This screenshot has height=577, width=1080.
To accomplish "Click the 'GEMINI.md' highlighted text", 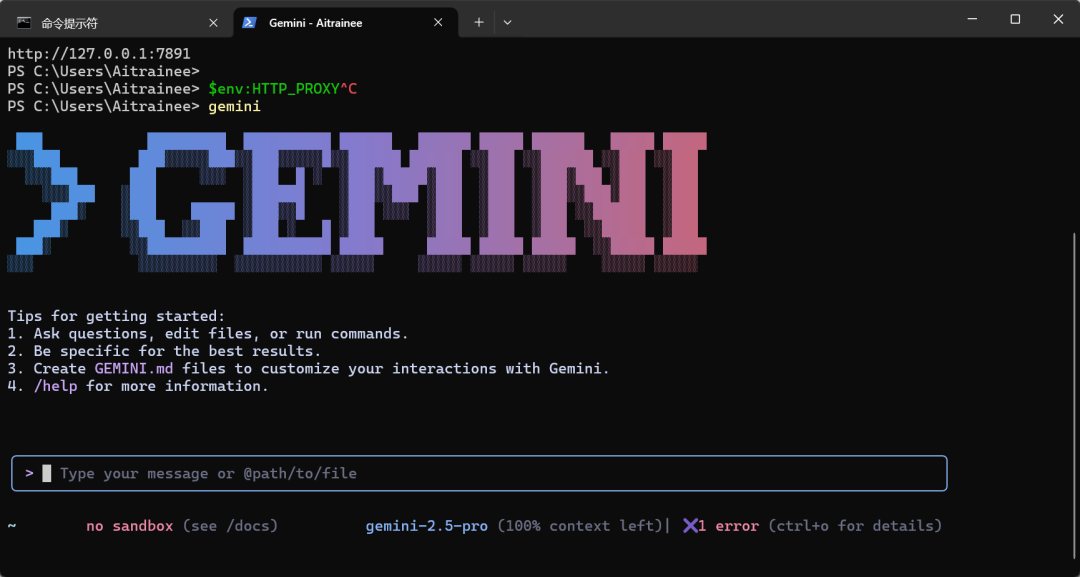I will tap(134, 369).
